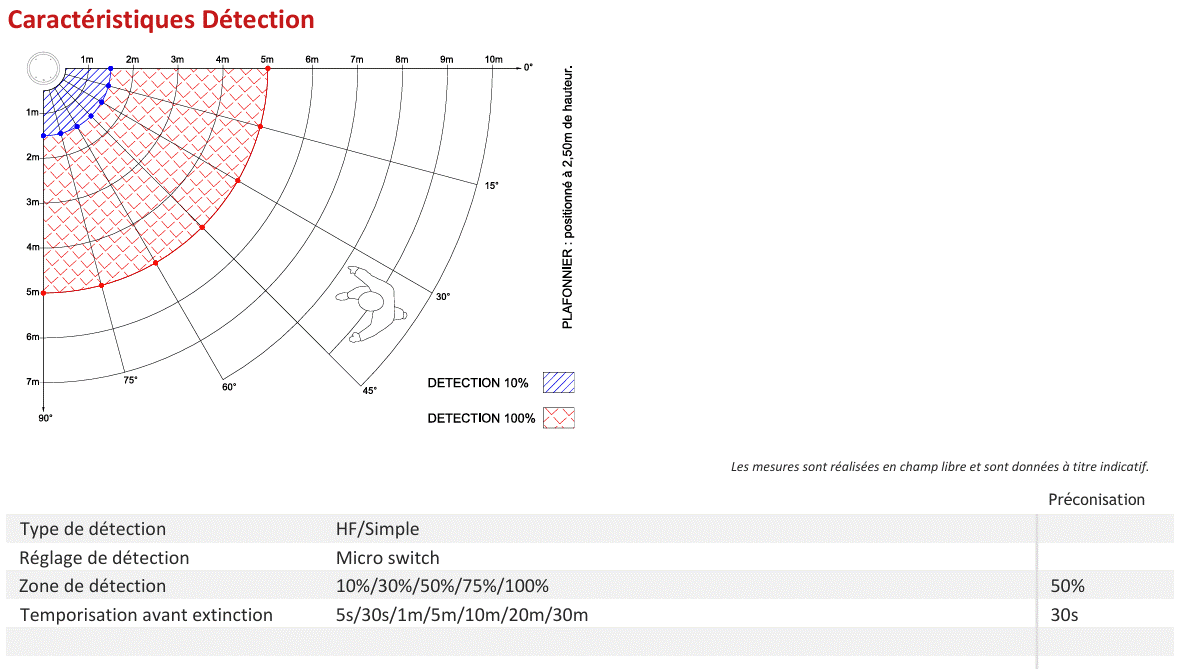Click the person figure in the diagram

tap(370, 304)
